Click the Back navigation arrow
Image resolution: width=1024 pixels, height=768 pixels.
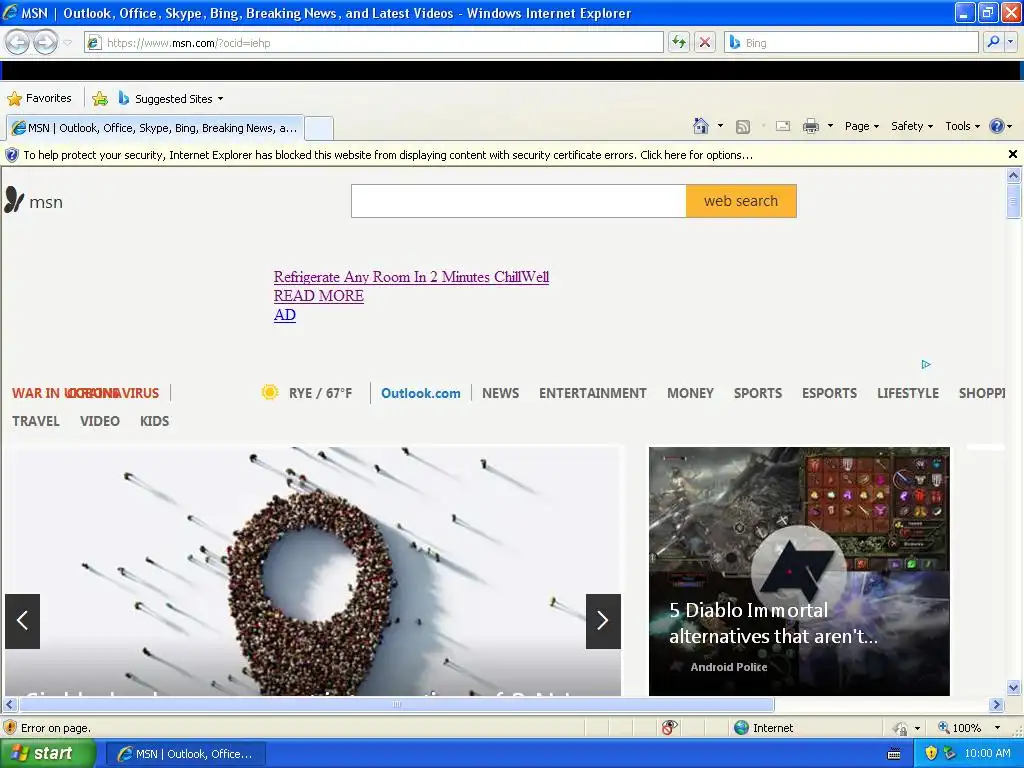coord(18,42)
